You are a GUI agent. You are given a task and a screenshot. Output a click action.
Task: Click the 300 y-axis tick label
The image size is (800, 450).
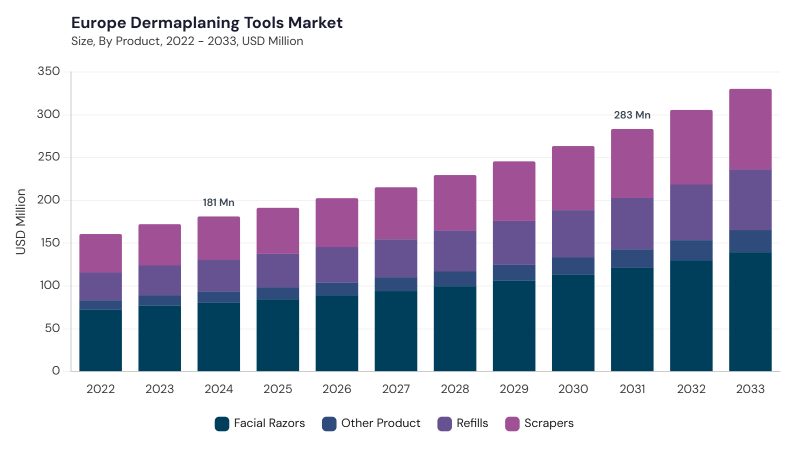coord(48,114)
